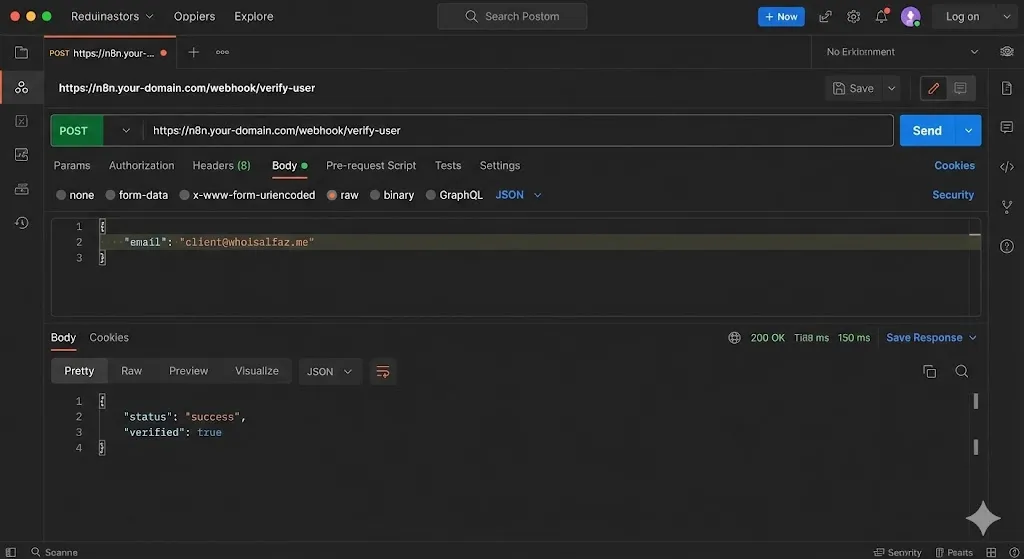Open the stacked-tray icon in left sidebar
The width and height of the screenshot is (1024, 559).
22,189
